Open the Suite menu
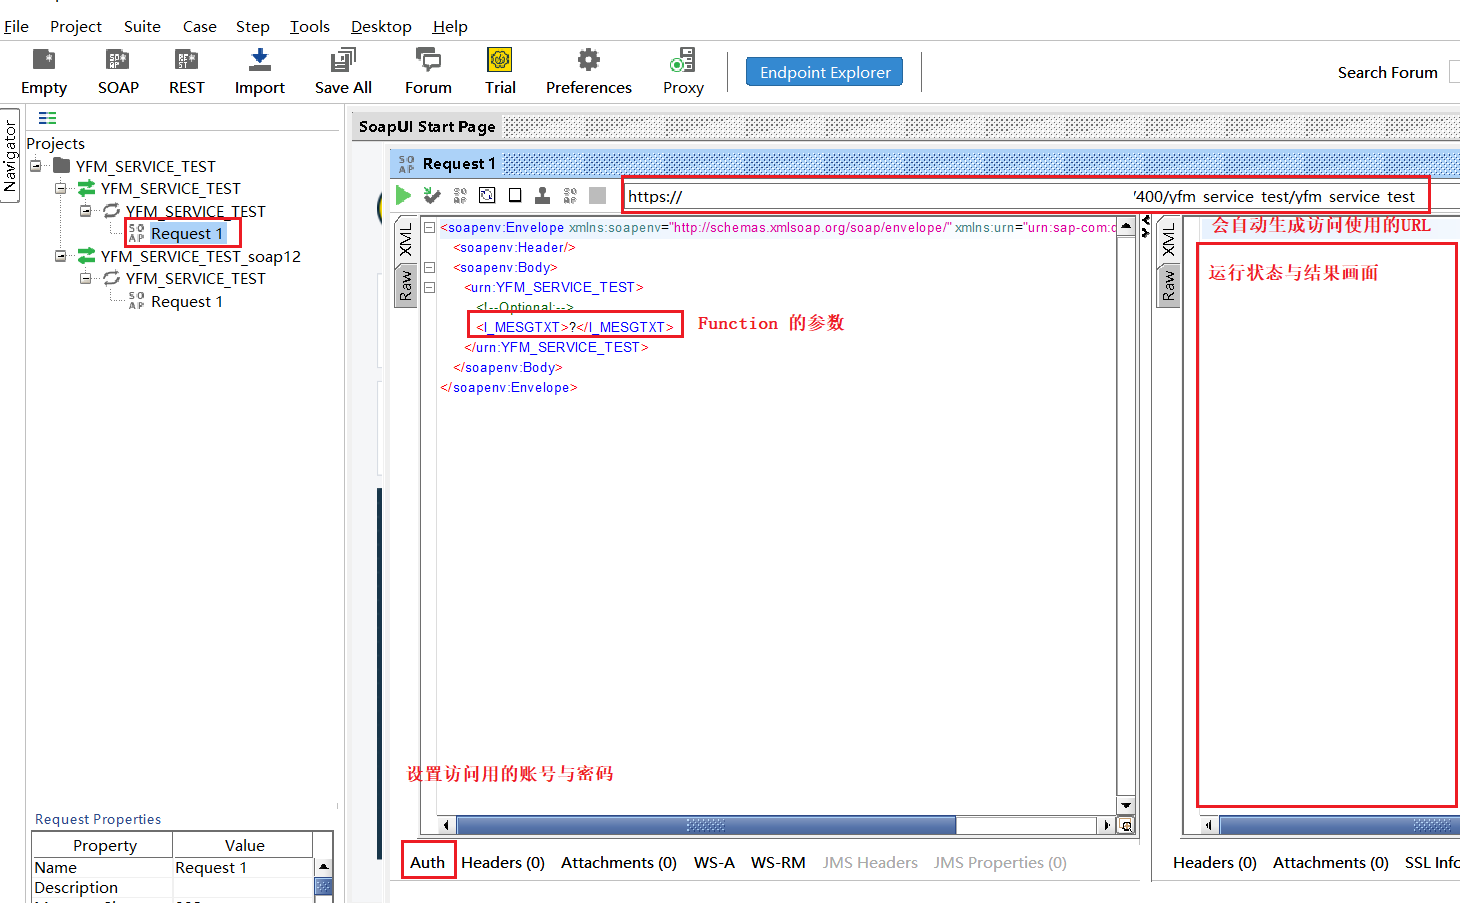This screenshot has width=1460, height=903. point(142,26)
